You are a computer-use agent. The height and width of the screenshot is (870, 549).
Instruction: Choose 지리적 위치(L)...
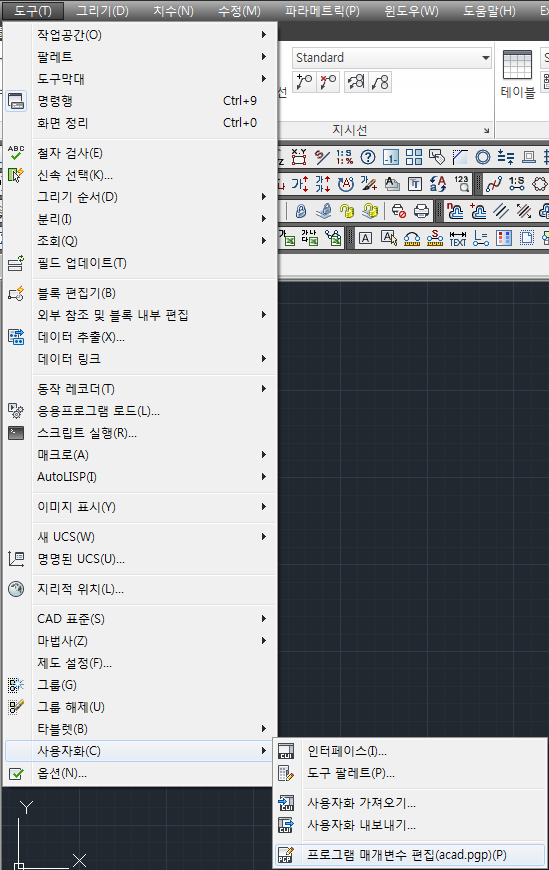coord(140,589)
